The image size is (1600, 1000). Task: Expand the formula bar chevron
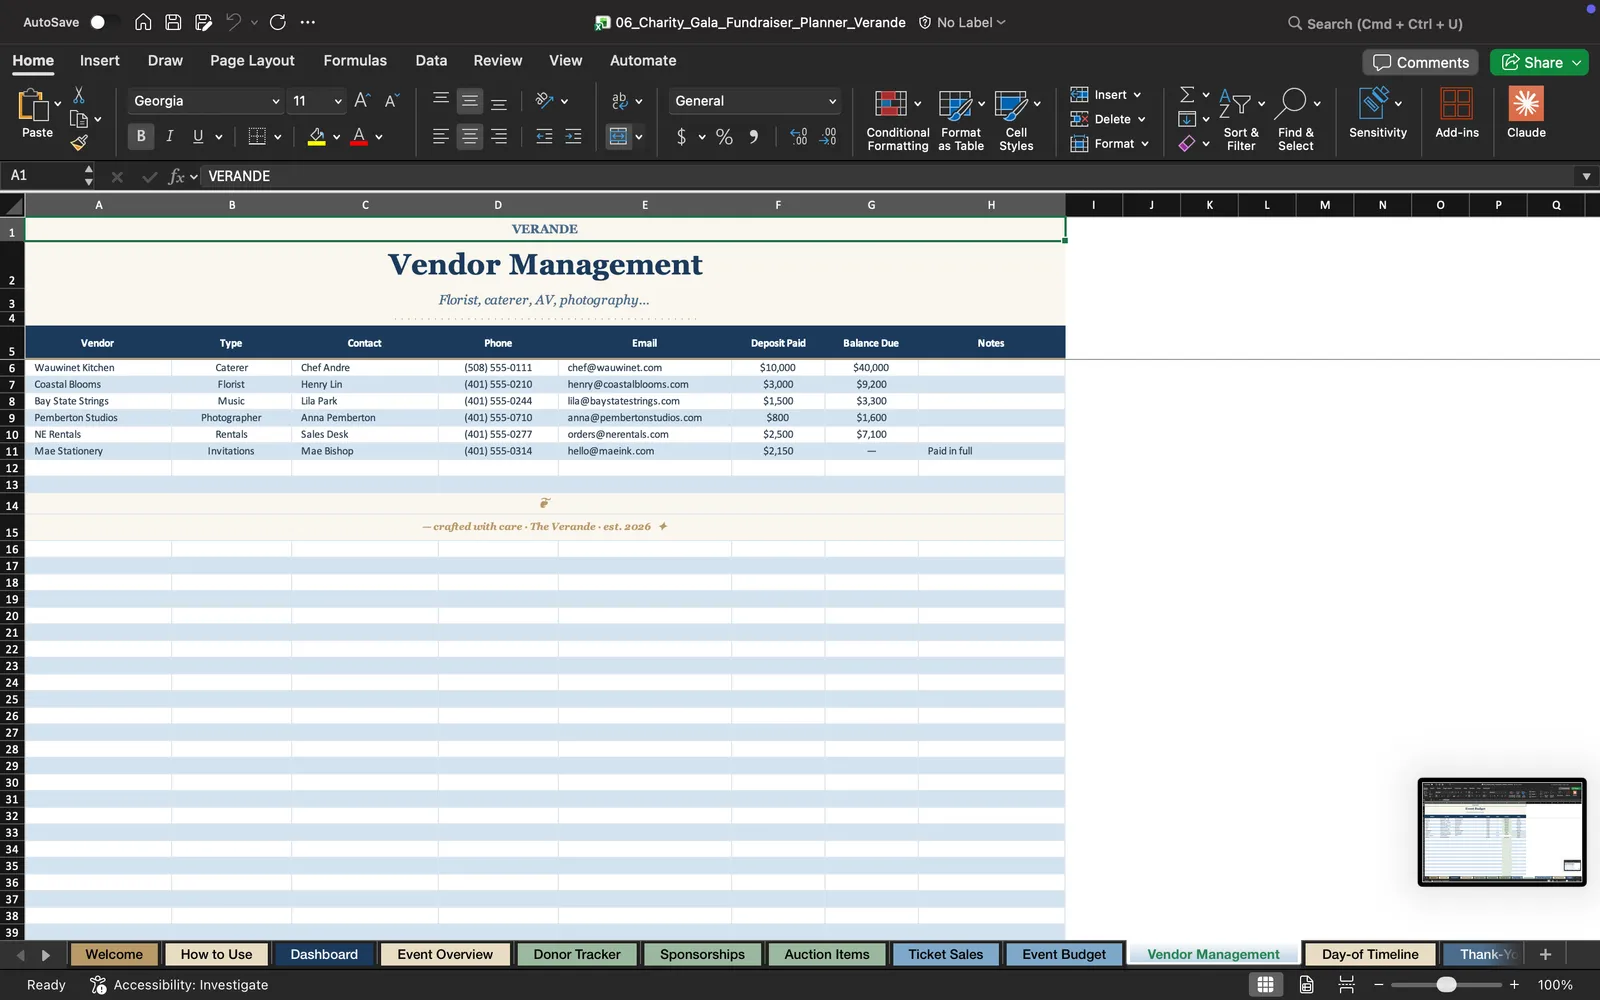1586,176
